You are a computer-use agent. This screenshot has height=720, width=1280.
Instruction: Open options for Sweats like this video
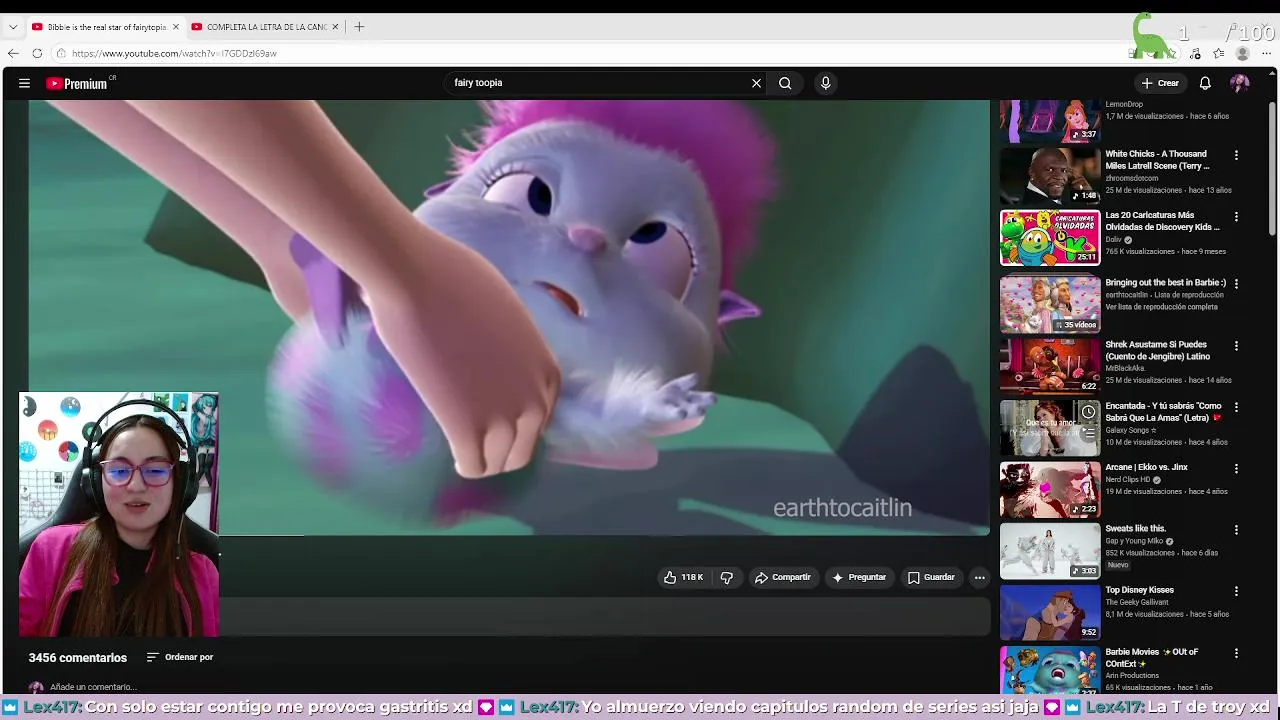[1236, 530]
